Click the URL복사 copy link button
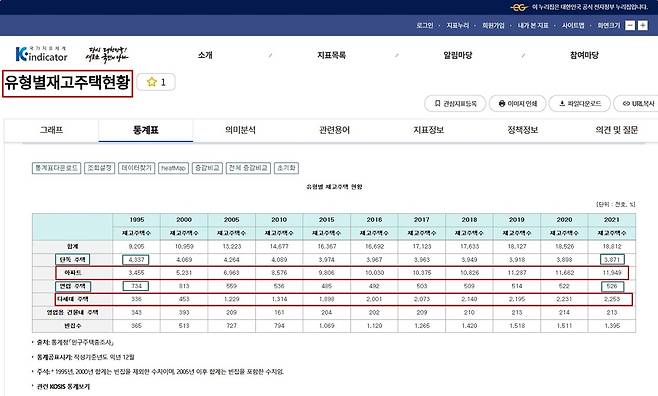Viewport: 658px width, 396px height. [x=637, y=104]
